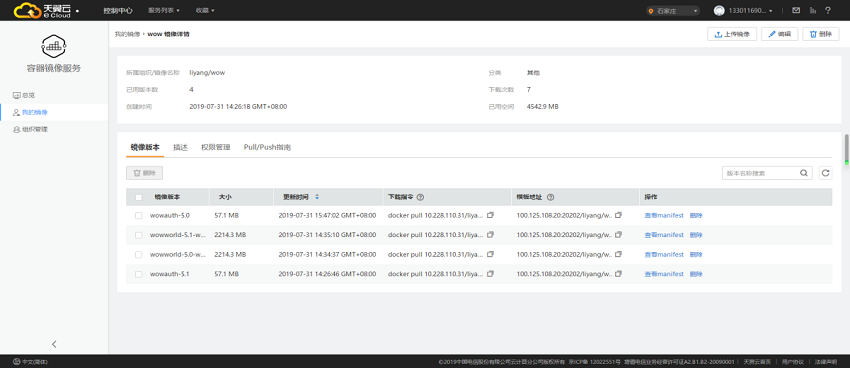Image resolution: width=850 pixels, height=368 pixels.
Task: Open 法律声明 footer link
Action: click(826, 361)
